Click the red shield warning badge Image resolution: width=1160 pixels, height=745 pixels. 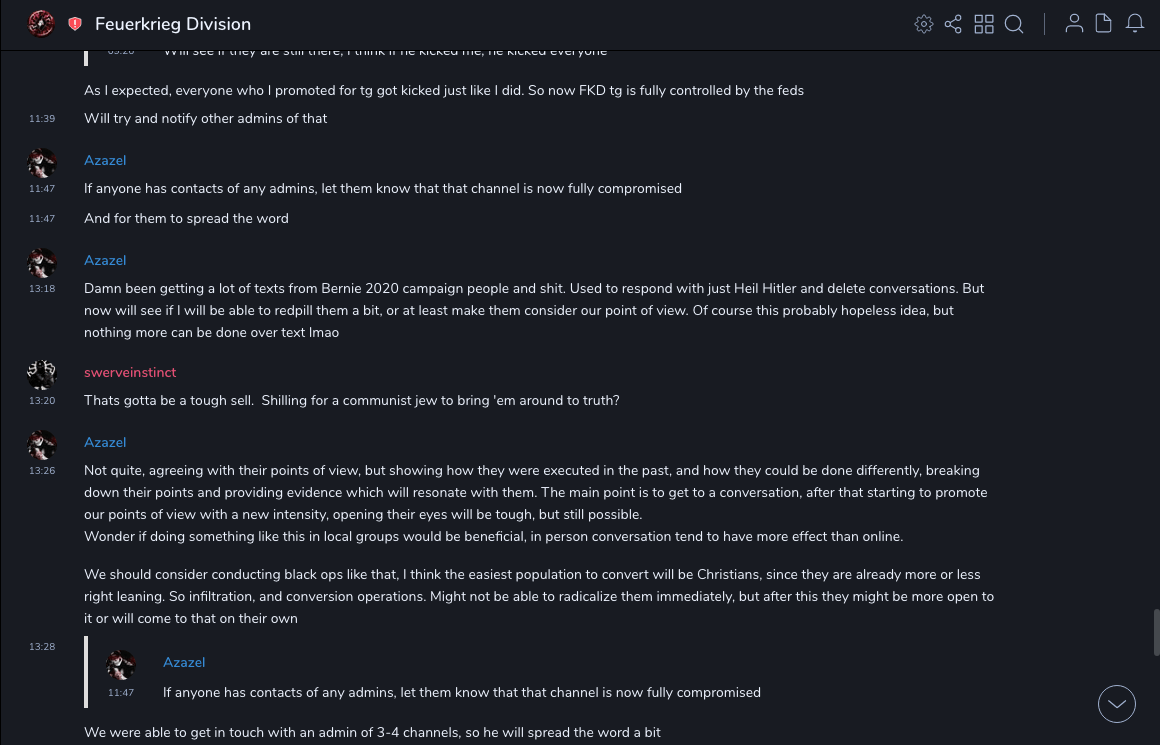point(75,24)
